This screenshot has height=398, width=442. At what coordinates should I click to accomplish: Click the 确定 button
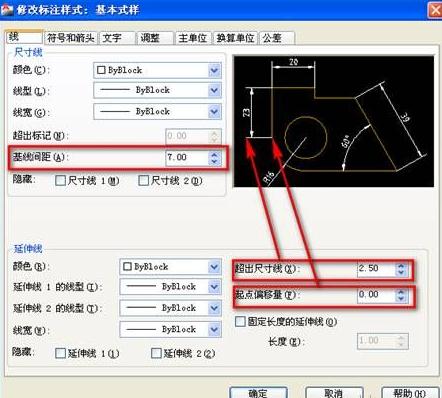[258, 393]
